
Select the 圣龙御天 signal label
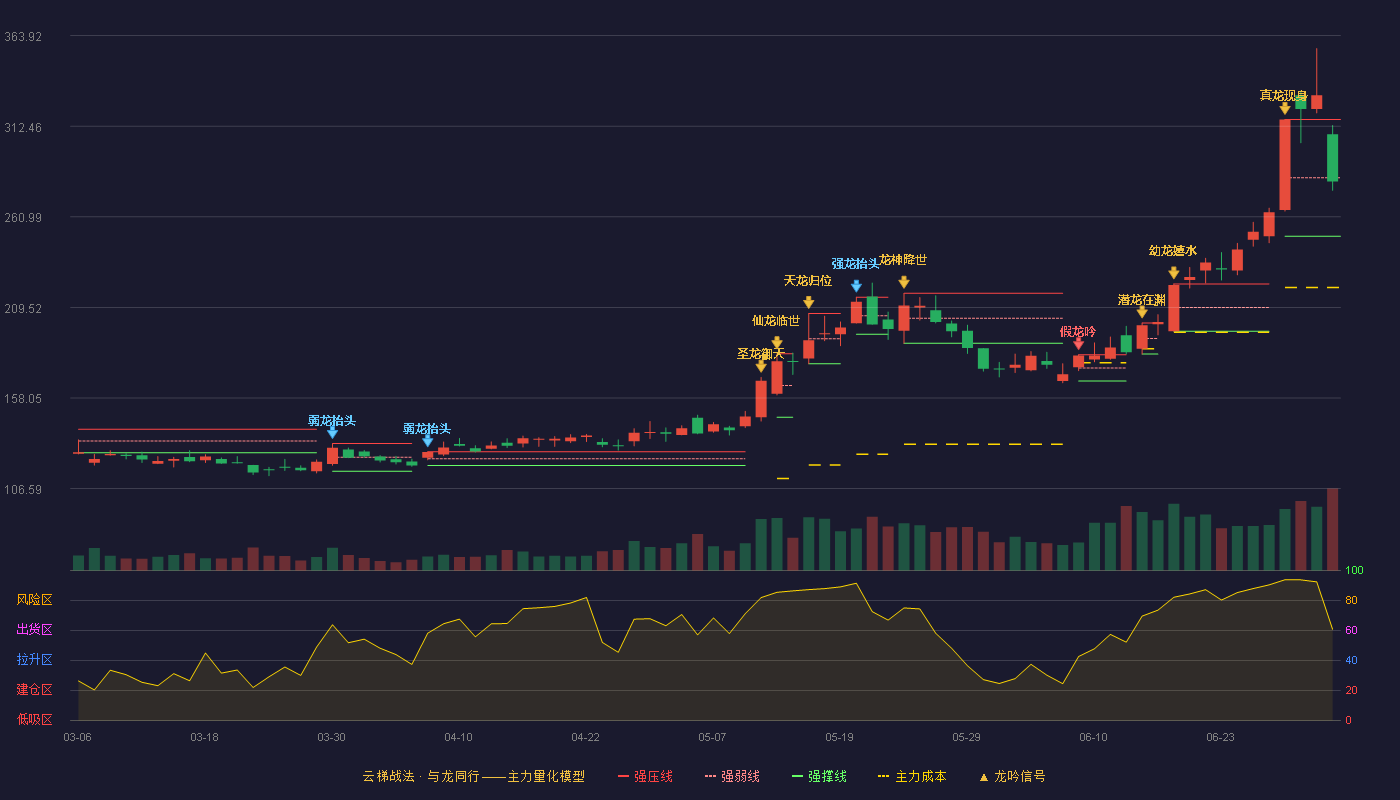761,353
